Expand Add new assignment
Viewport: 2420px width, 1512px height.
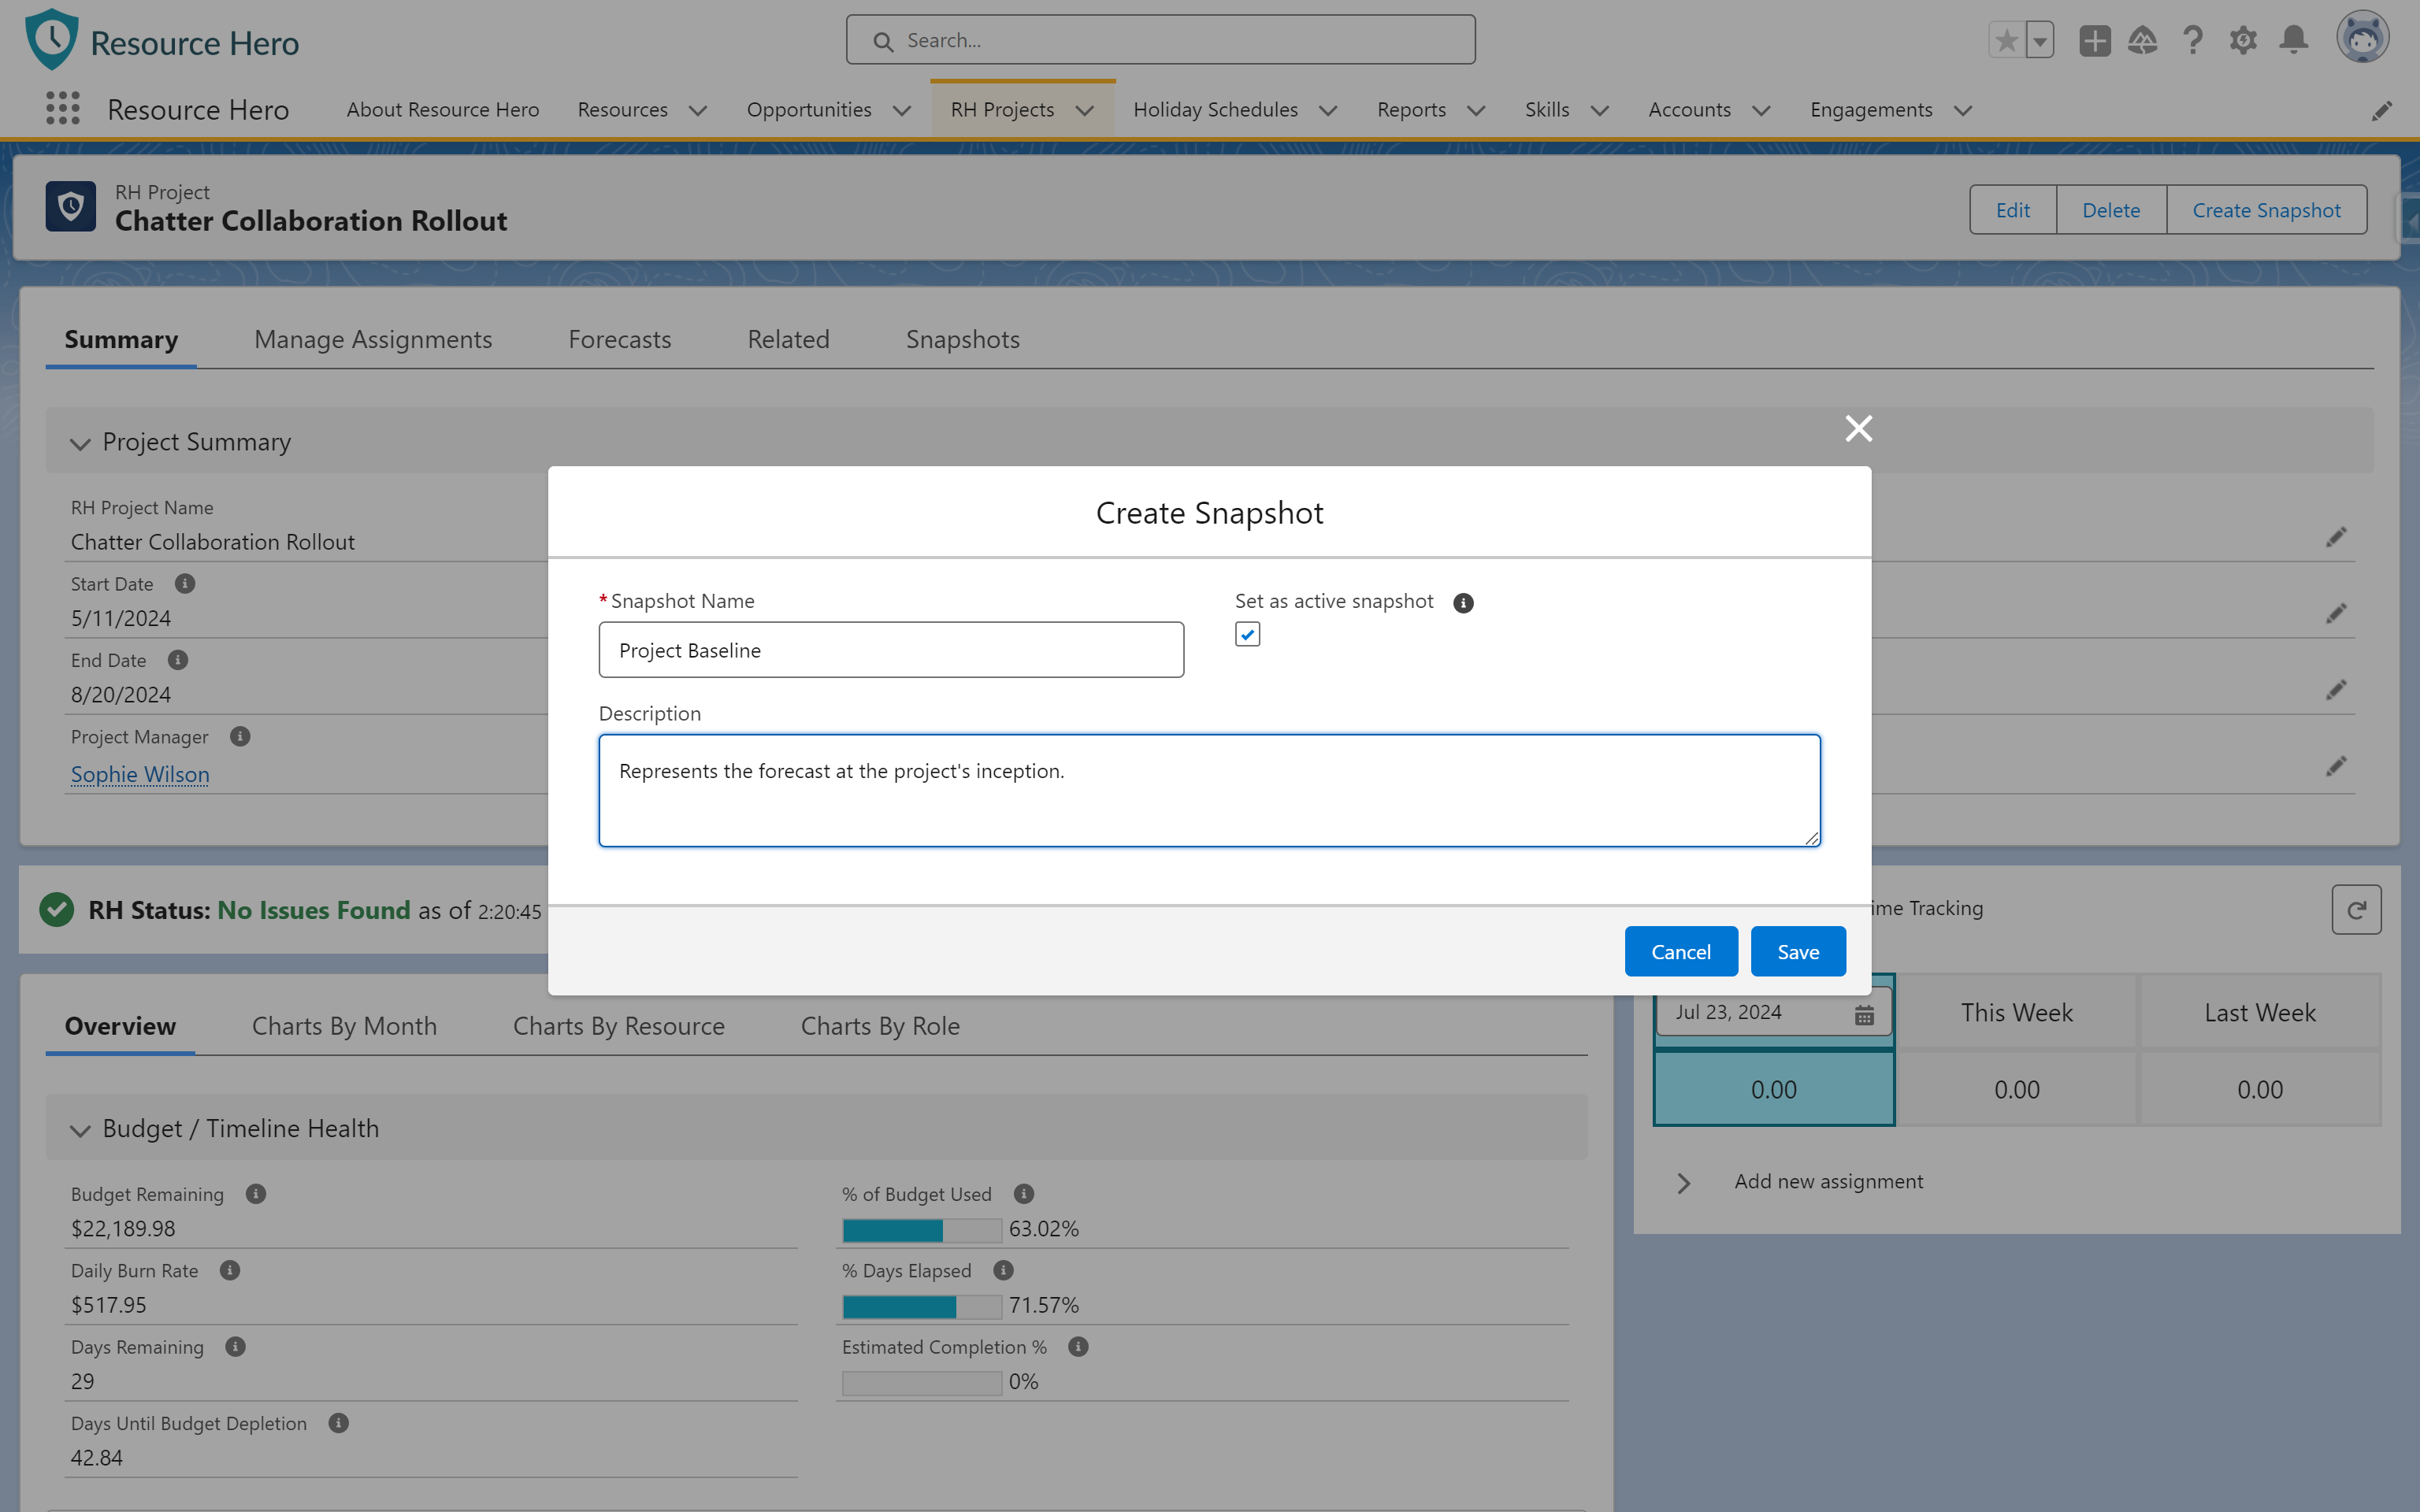(x=1684, y=1183)
